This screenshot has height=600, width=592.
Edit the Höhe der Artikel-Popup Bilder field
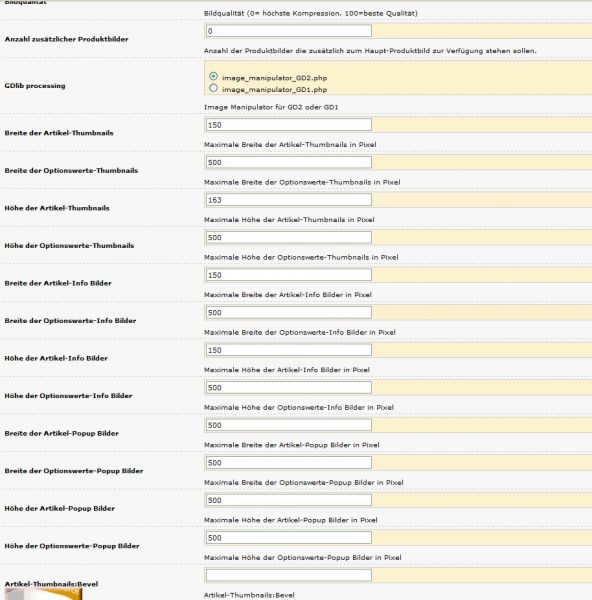pos(289,500)
